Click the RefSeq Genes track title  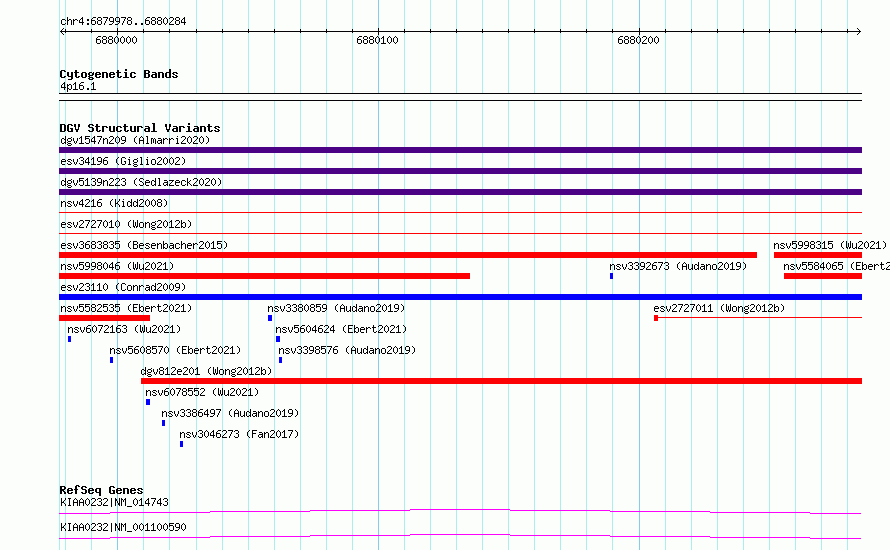[x=101, y=490]
